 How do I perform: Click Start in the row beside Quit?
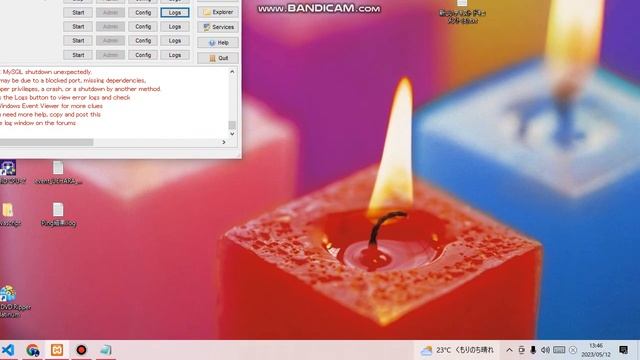click(x=78, y=55)
